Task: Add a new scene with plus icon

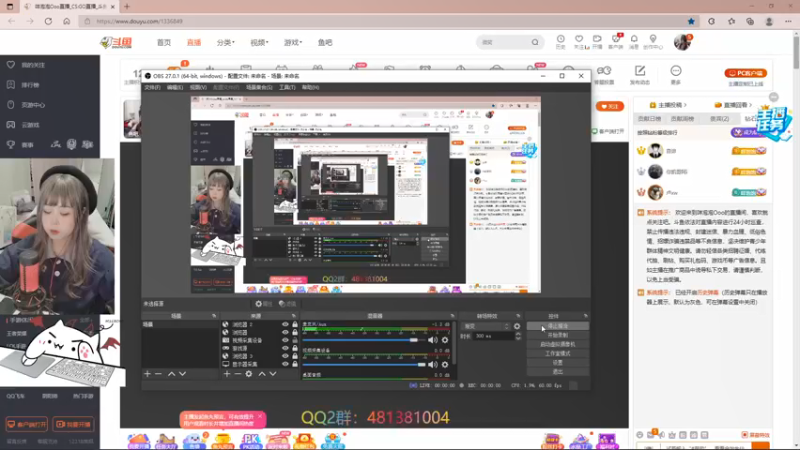Action: click(x=147, y=374)
